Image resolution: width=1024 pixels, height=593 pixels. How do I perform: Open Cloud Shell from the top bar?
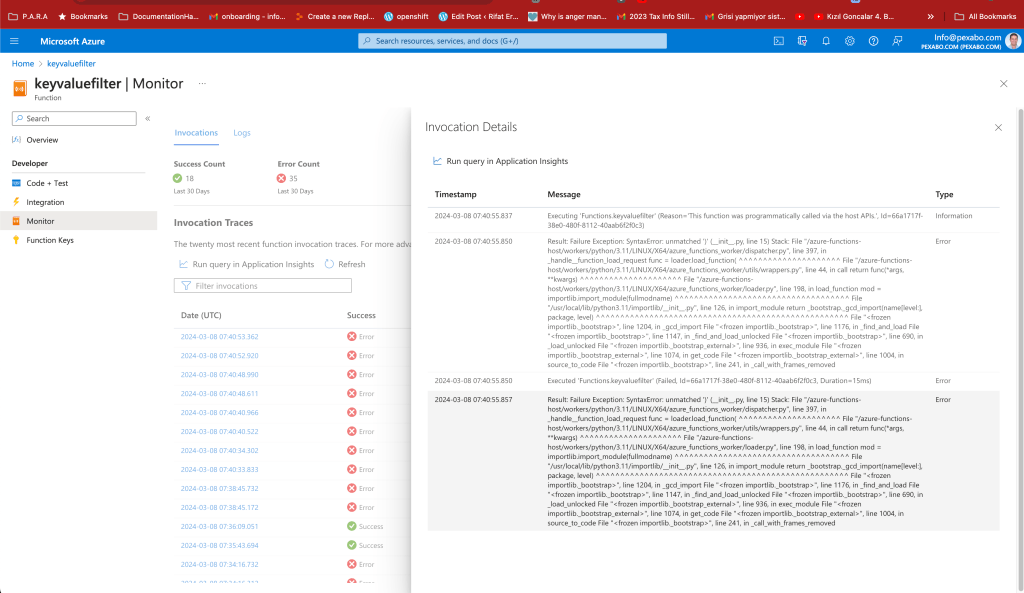pyautogui.click(x=778, y=41)
